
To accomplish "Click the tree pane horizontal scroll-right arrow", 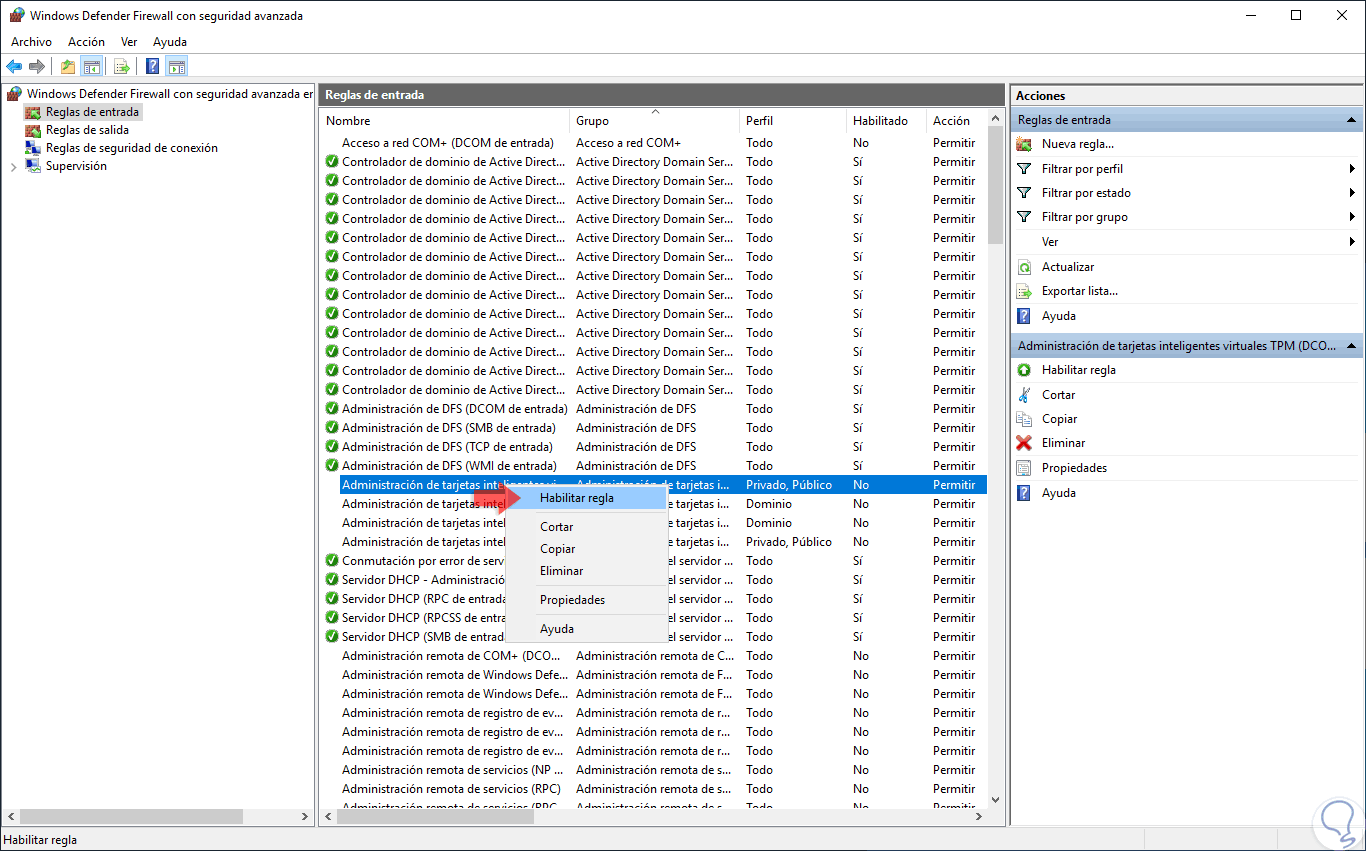I will click(x=306, y=817).
